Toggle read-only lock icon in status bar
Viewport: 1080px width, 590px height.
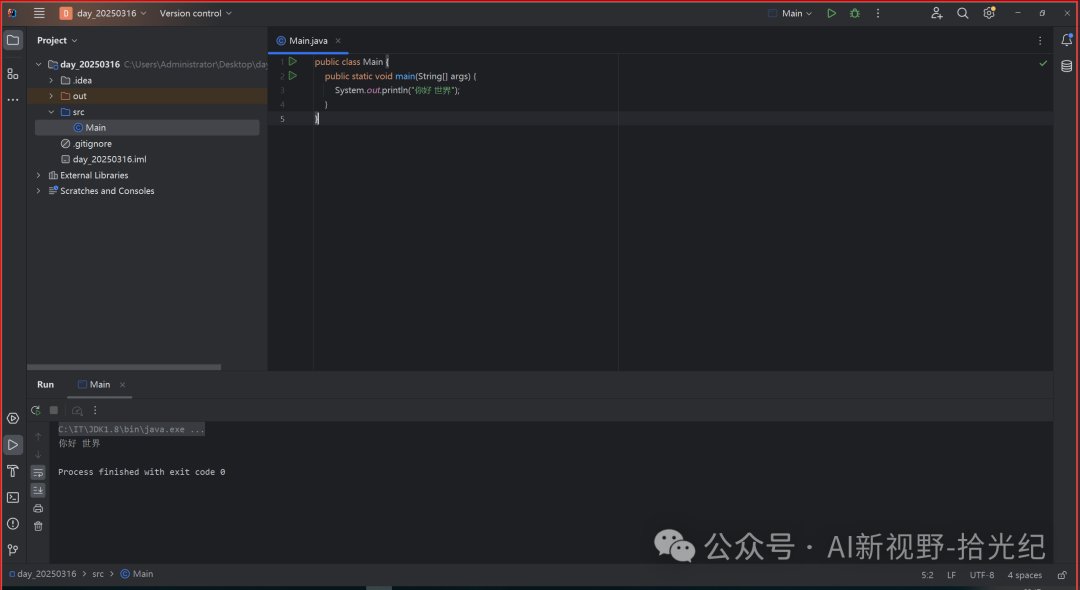pos(1062,575)
